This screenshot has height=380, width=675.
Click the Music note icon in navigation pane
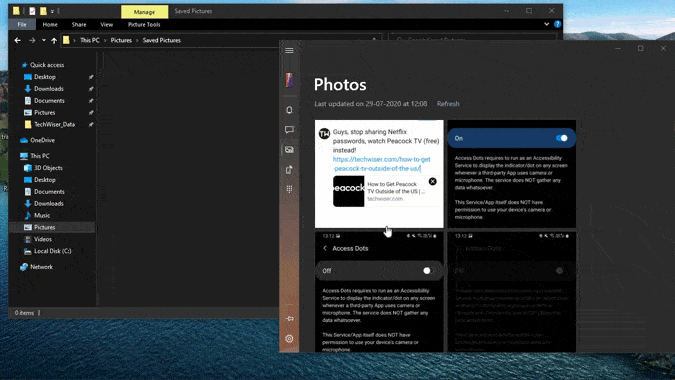pyautogui.click(x=28, y=215)
